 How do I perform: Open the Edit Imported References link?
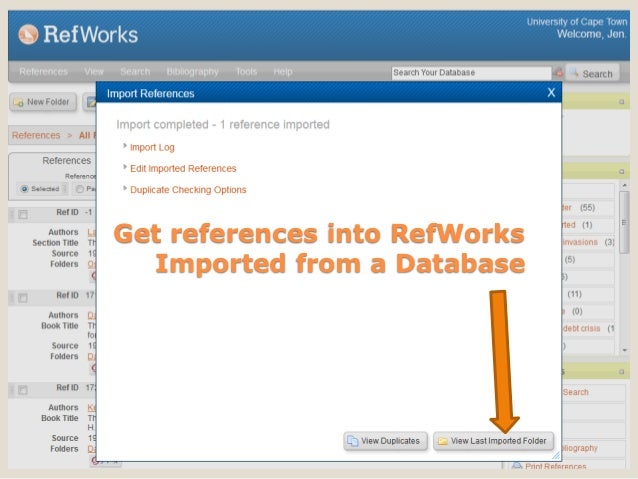[x=183, y=168]
